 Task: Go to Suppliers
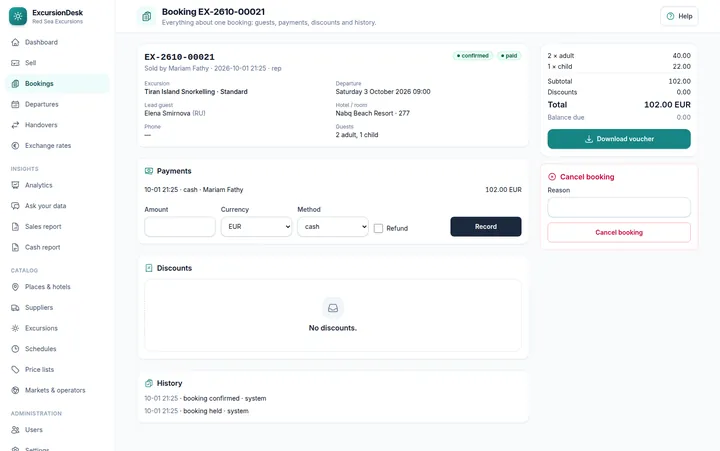57,307
